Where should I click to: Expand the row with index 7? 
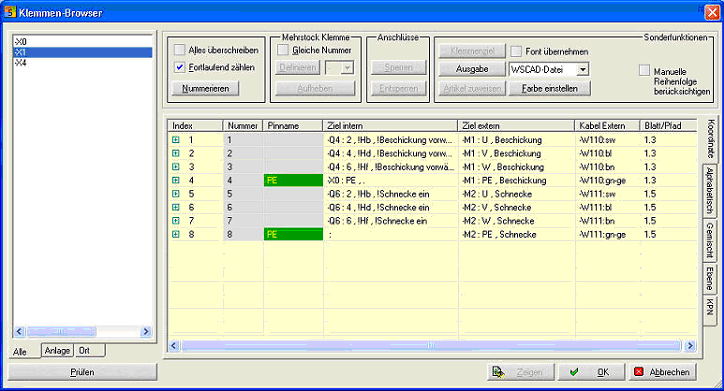(175, 221)
